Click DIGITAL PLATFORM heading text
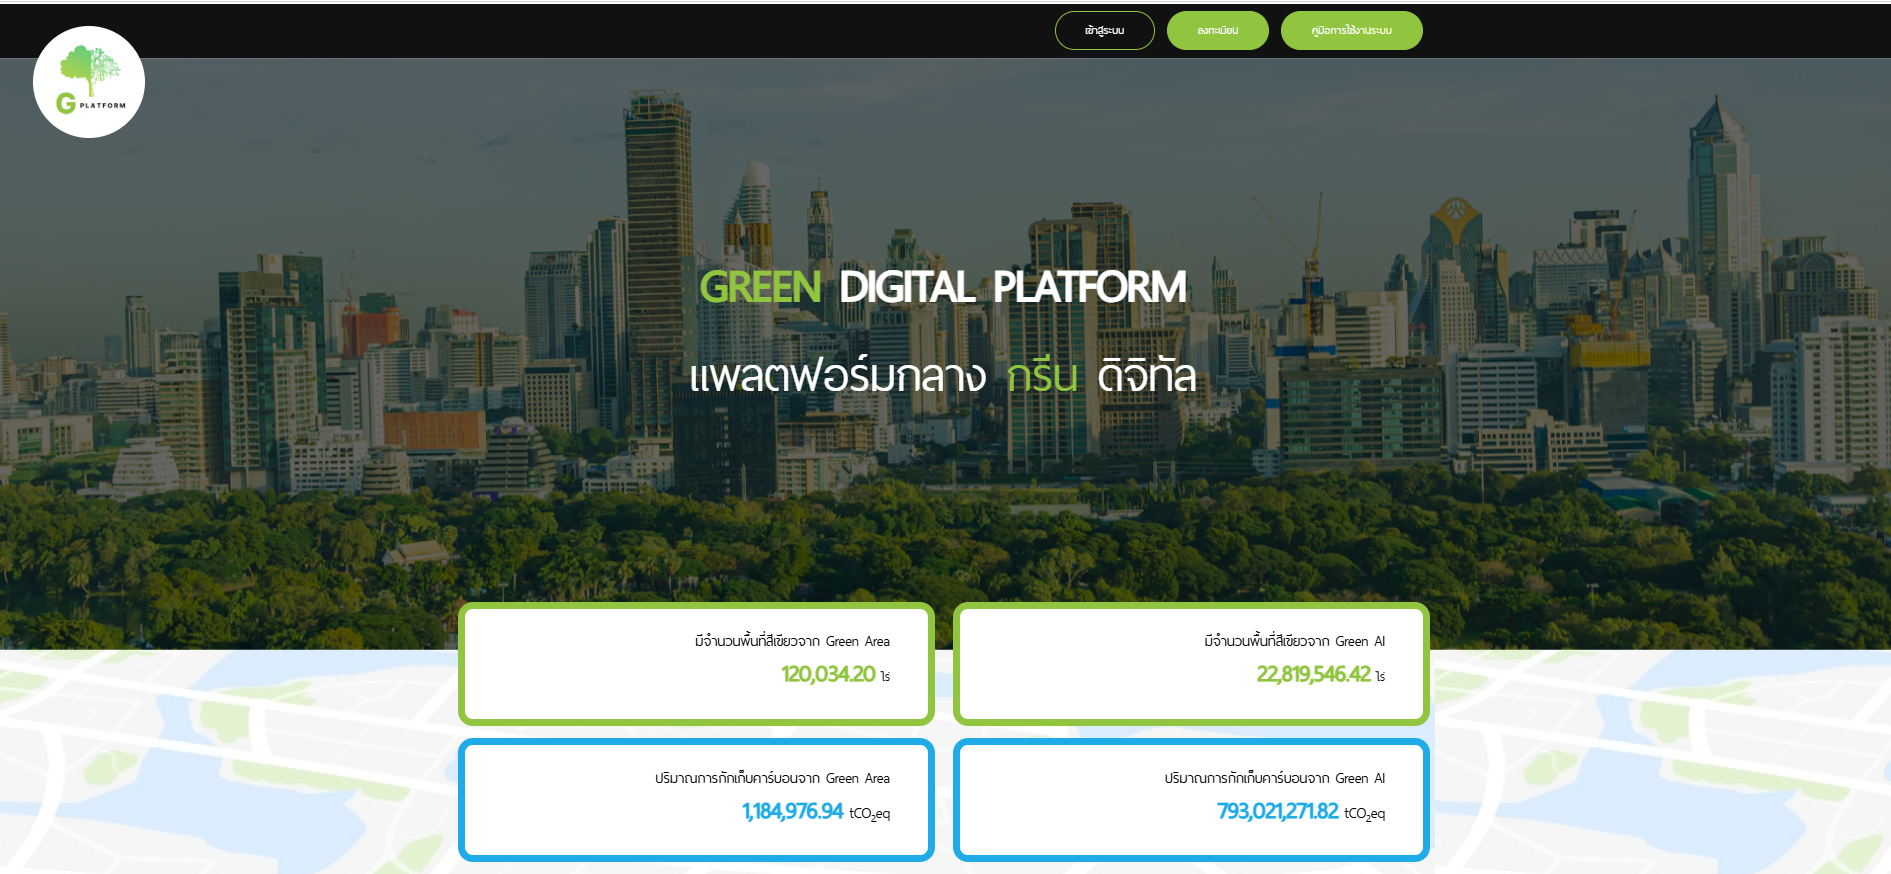The height and width of the screenshot is (874, 1891). 1012,287
